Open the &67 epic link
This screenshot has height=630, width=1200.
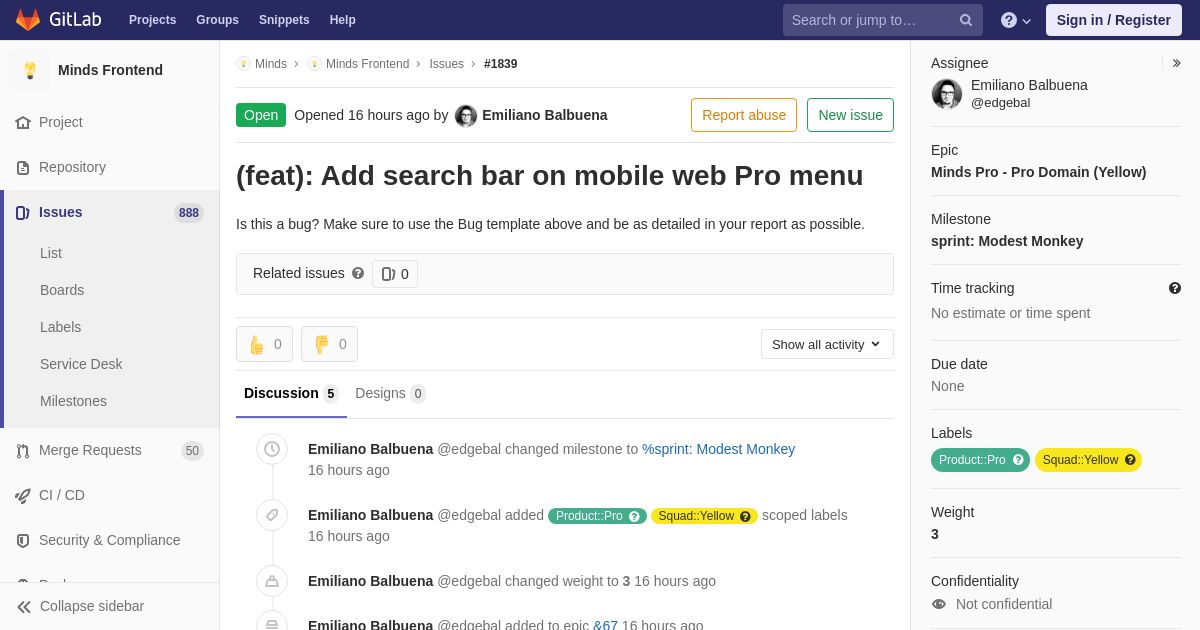pos(605,625)
